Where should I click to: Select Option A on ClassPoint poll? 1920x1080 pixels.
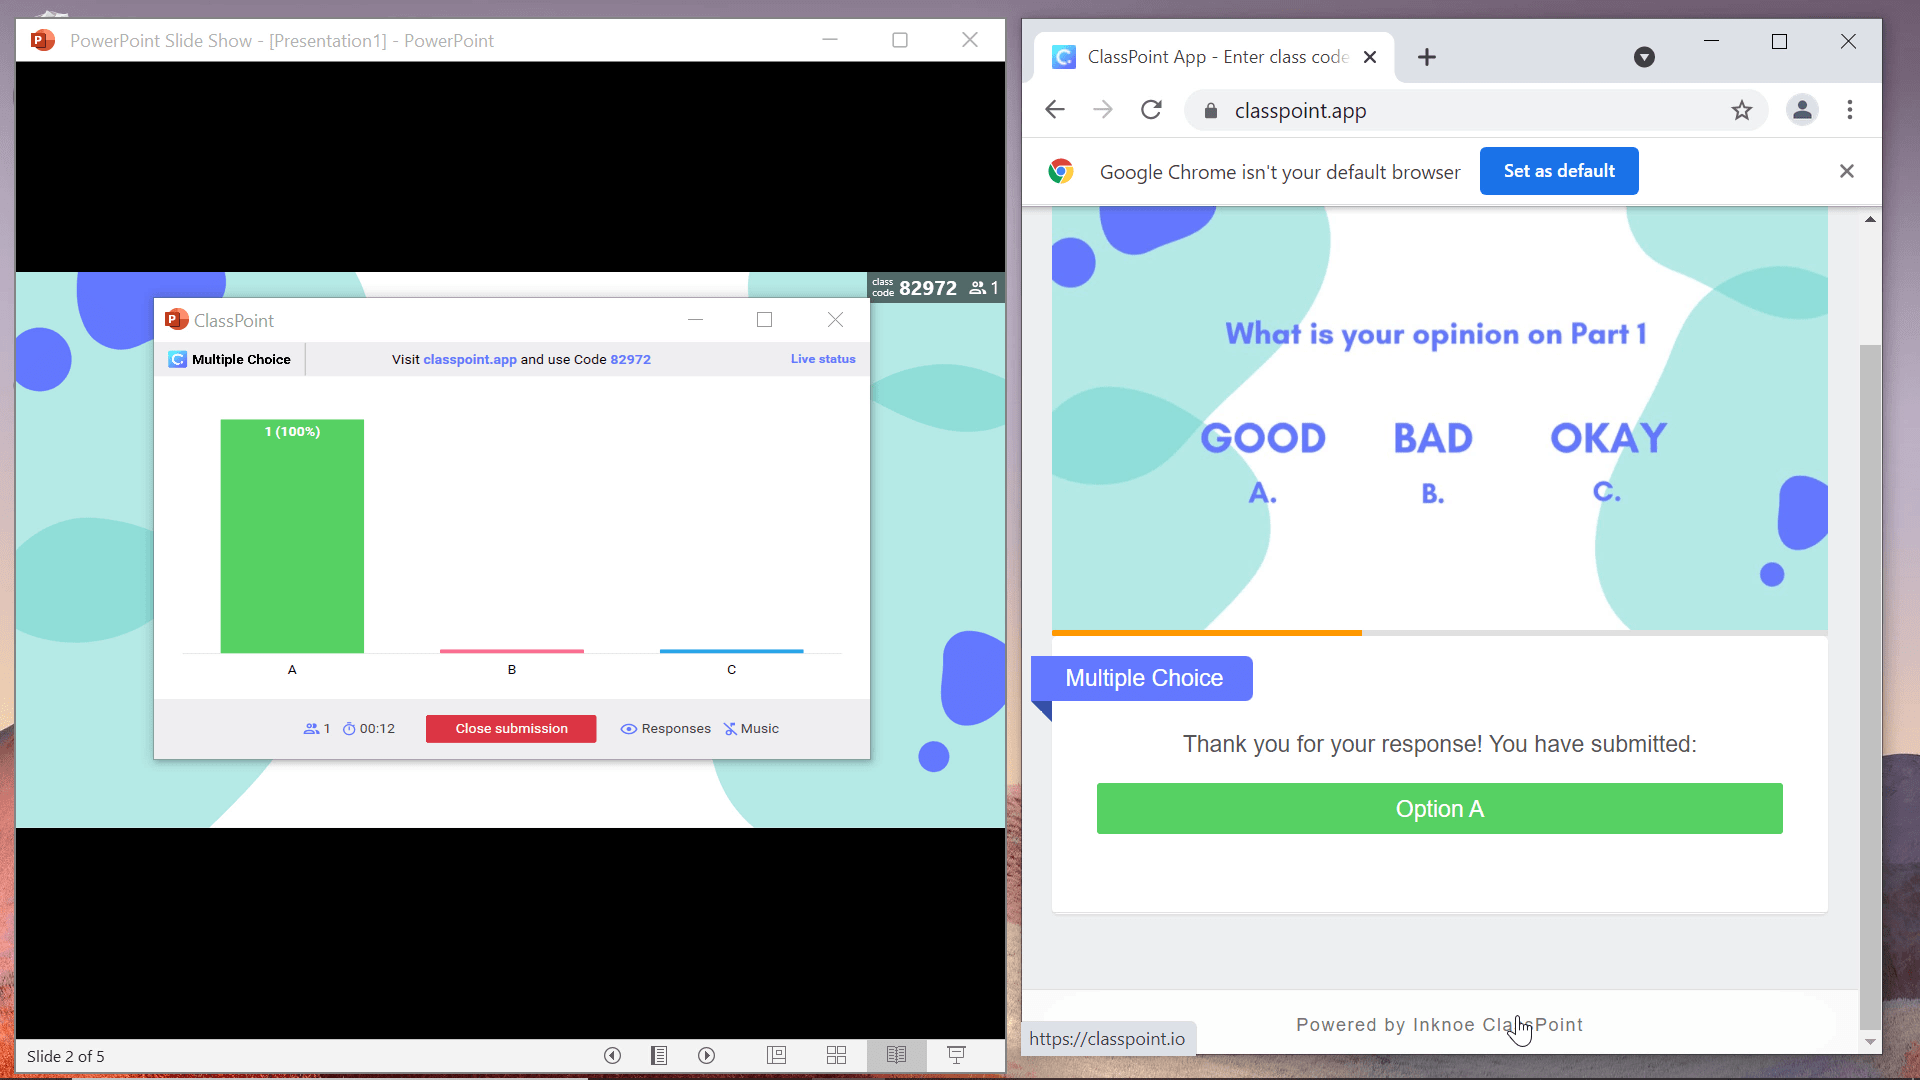pos(1440,808)
